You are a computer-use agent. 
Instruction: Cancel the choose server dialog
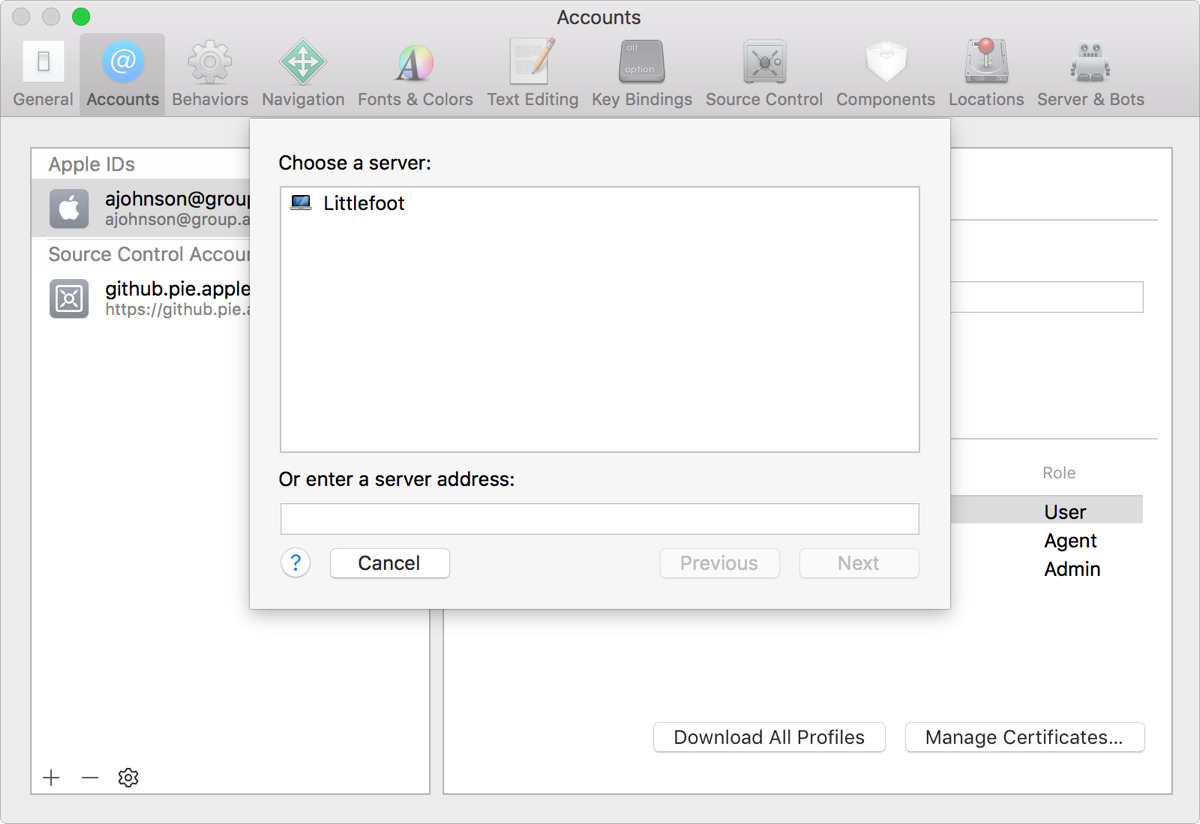389,563
